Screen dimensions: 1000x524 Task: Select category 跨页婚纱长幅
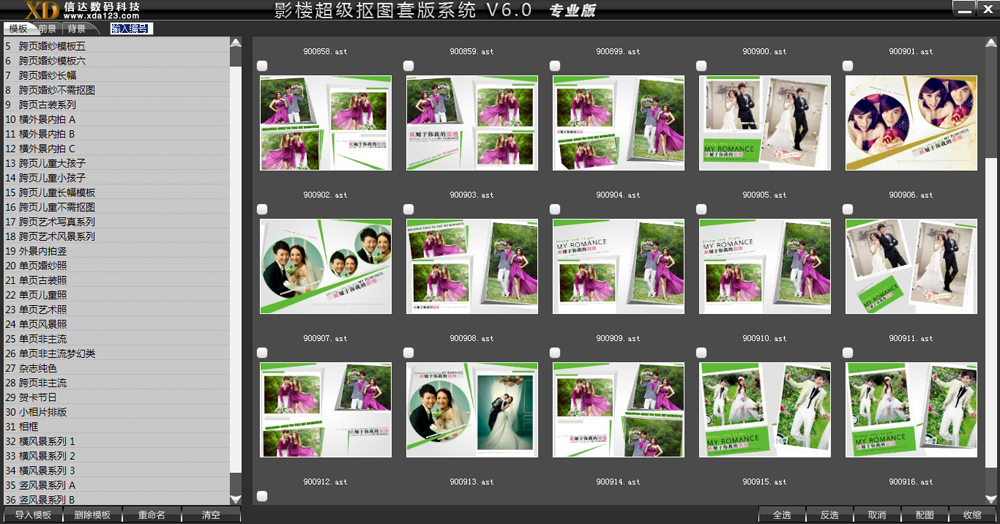pos(117,75)
